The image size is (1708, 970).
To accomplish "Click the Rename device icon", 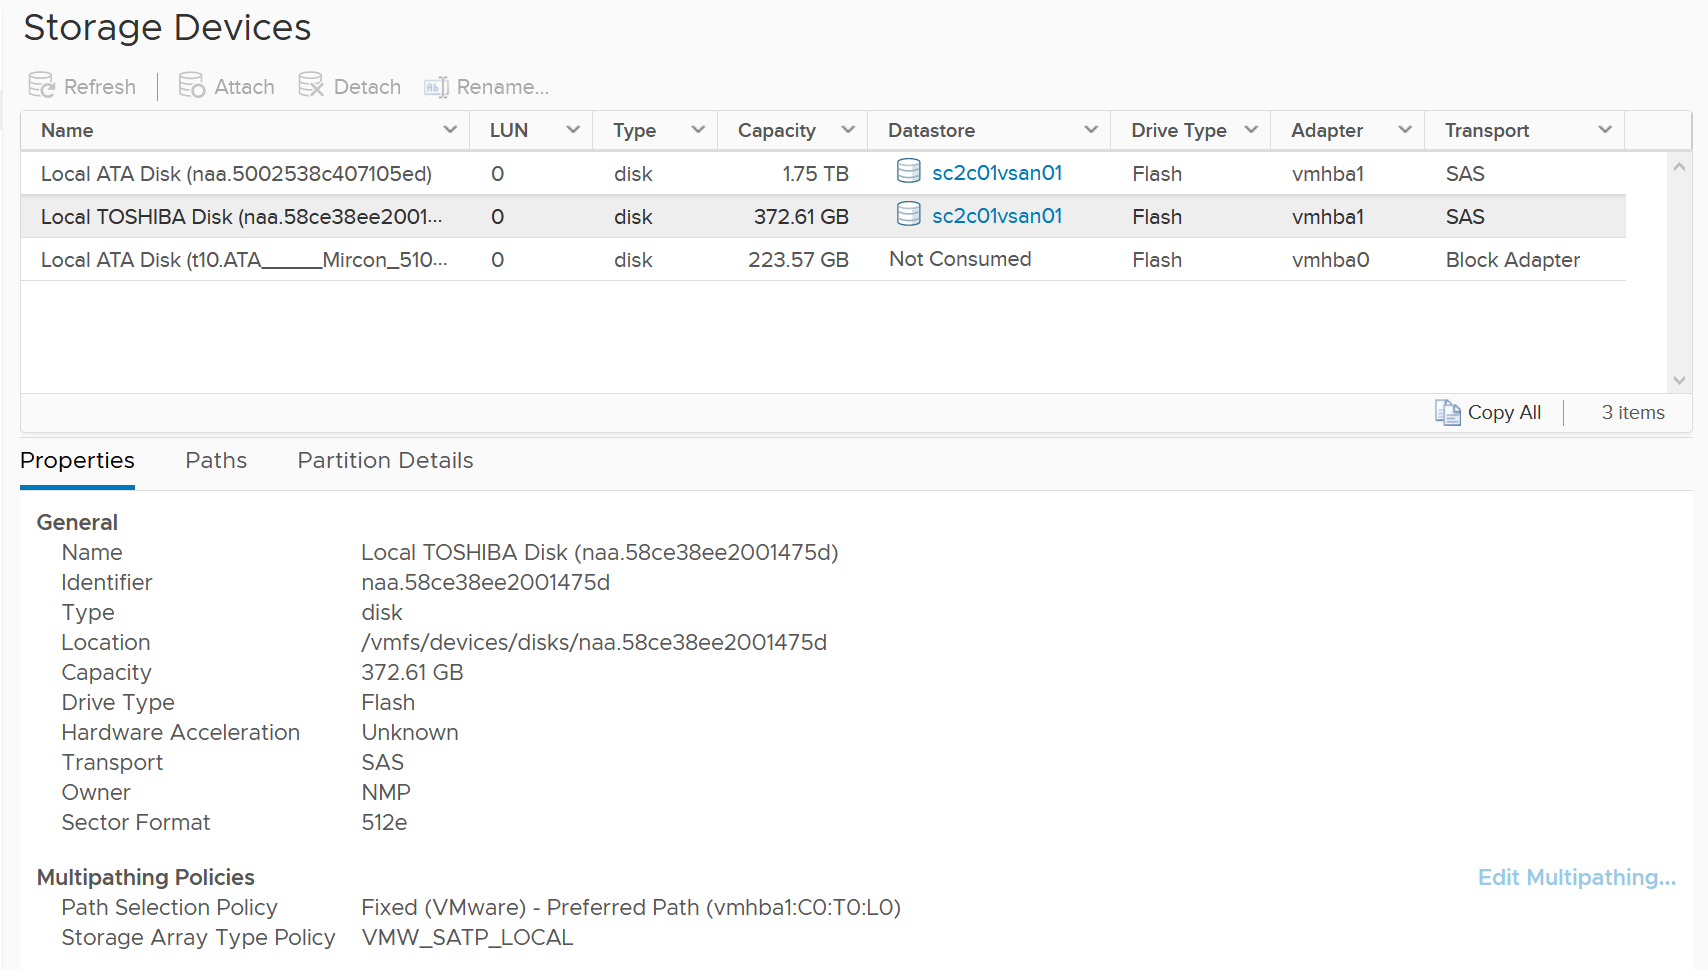I will (436, 87).
